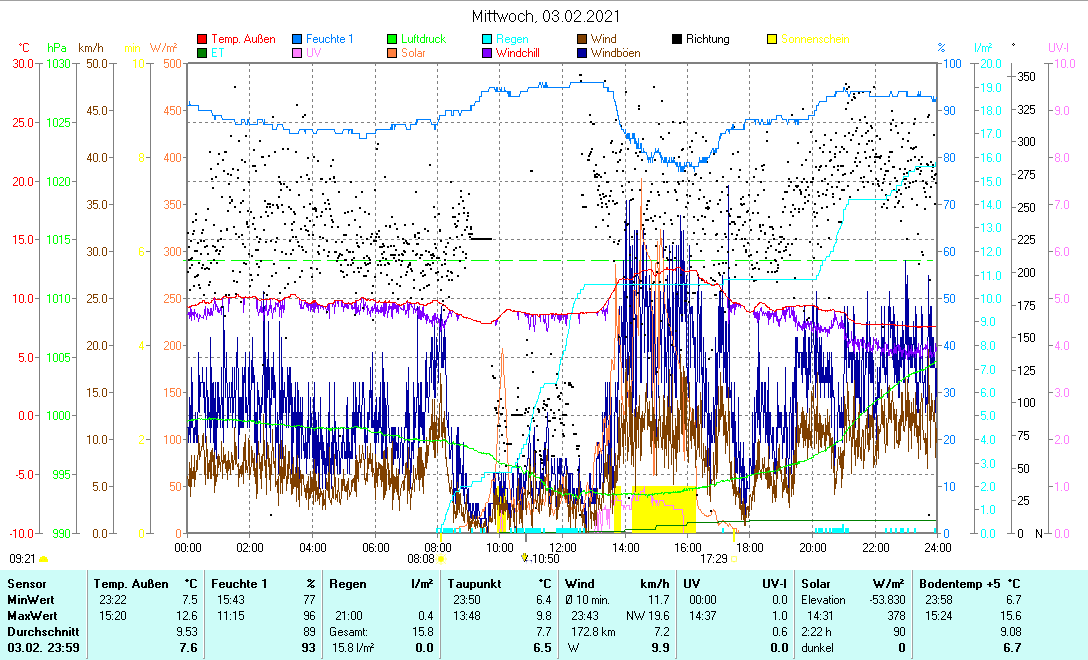The height and width of the screenshot is (660, 1088).
Task: Click the green Luftdruck legend square
Action: pos(392,39)
